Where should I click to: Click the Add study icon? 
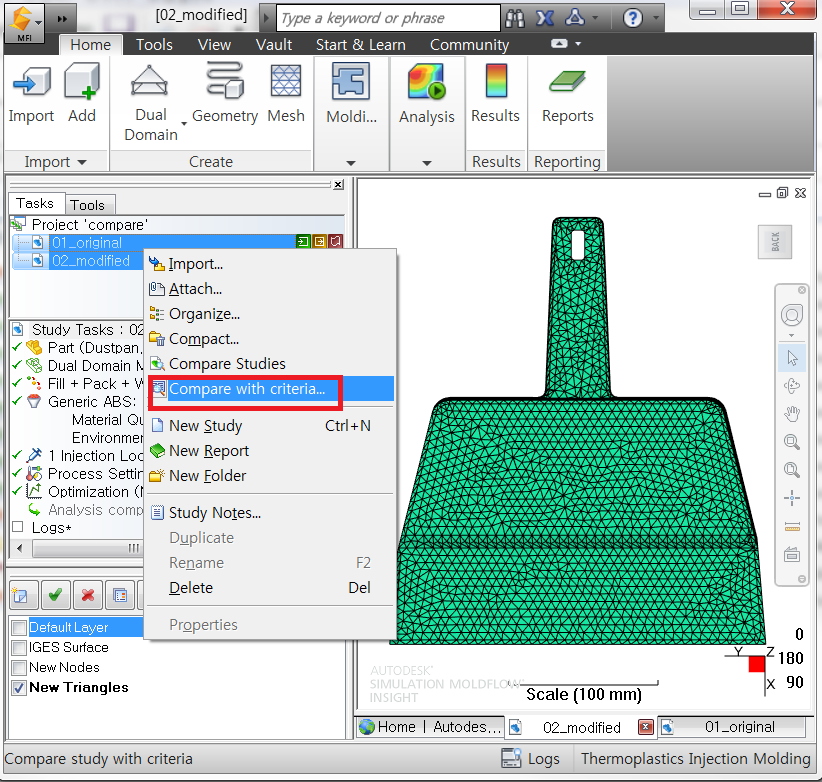click(82, 82)
